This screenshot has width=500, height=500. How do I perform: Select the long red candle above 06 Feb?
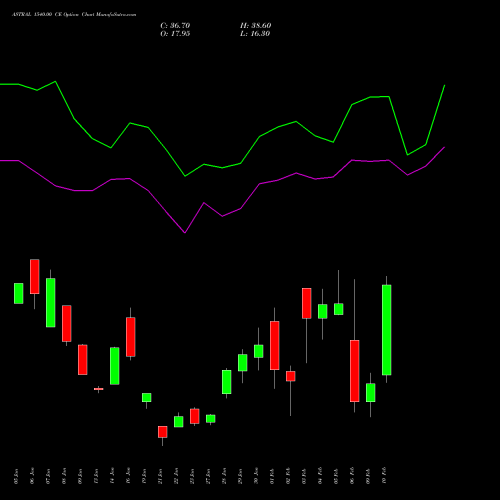355,371
